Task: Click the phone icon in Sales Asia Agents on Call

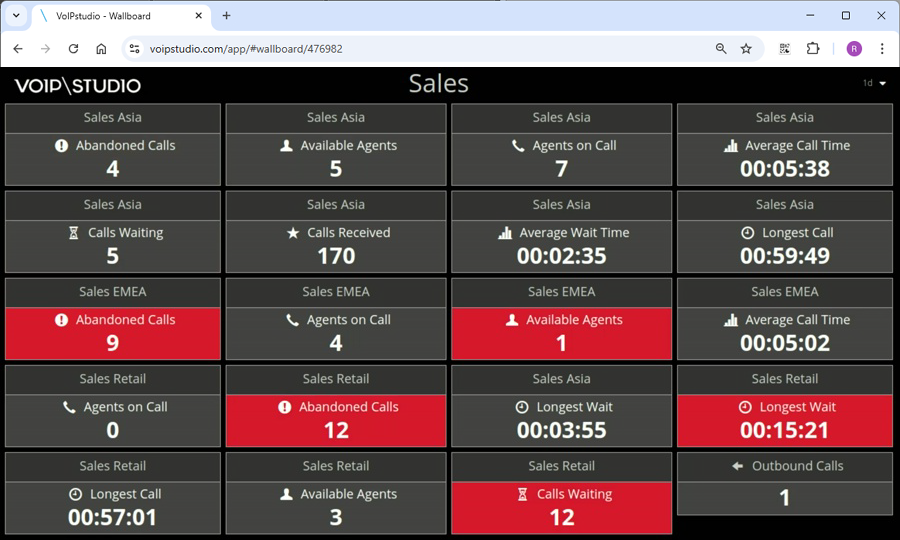Action: [x=518, y=146]
